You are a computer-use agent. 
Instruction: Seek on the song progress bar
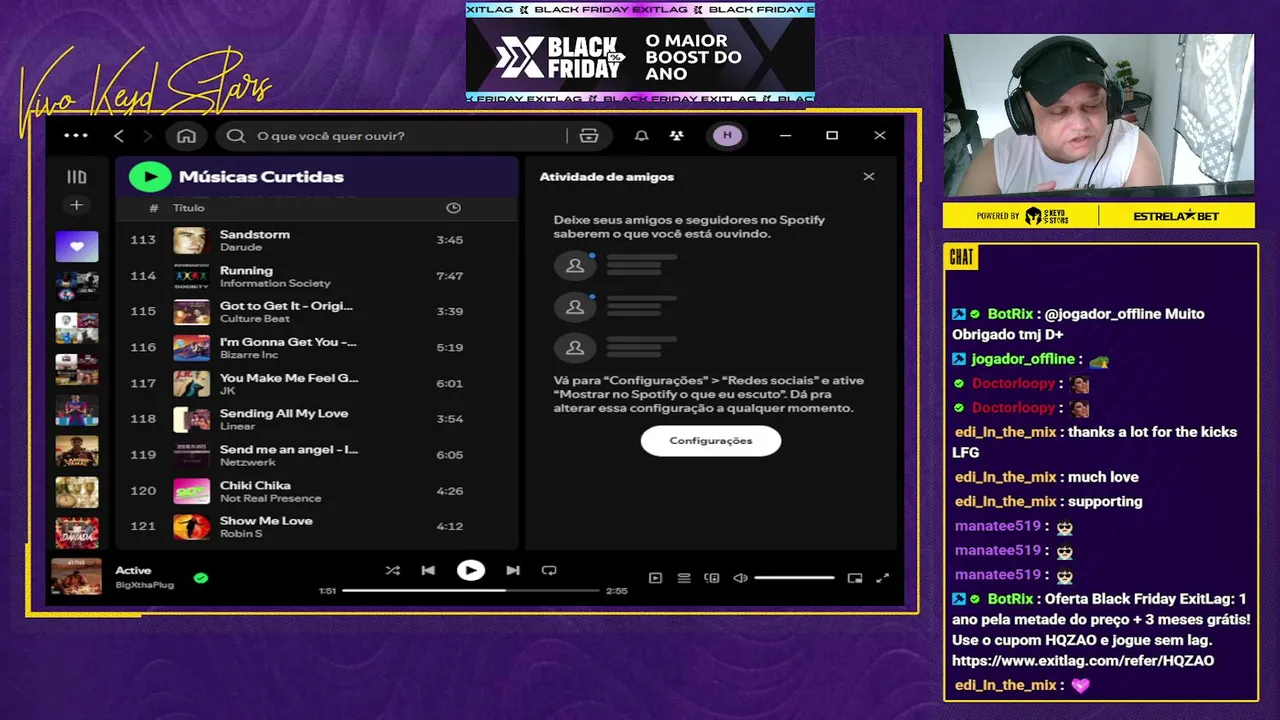tap(471, 591)
